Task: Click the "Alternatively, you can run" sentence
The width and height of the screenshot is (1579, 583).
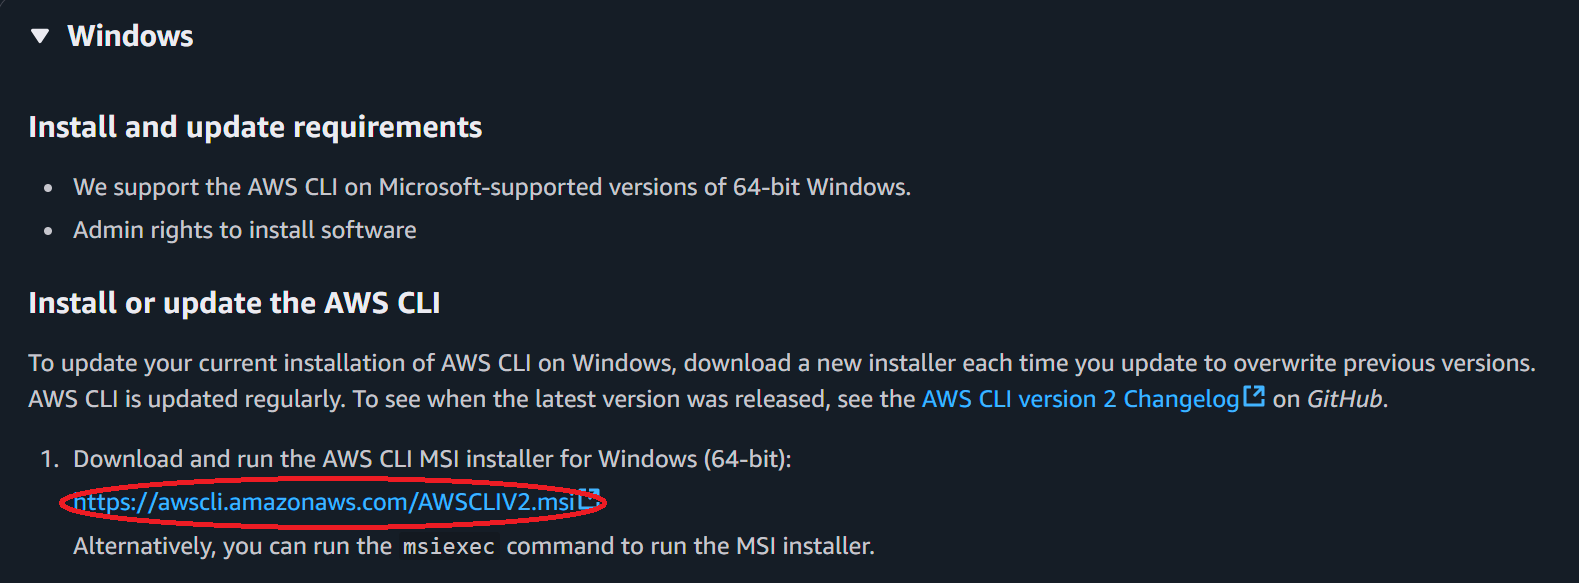Action: pos(232,546)
